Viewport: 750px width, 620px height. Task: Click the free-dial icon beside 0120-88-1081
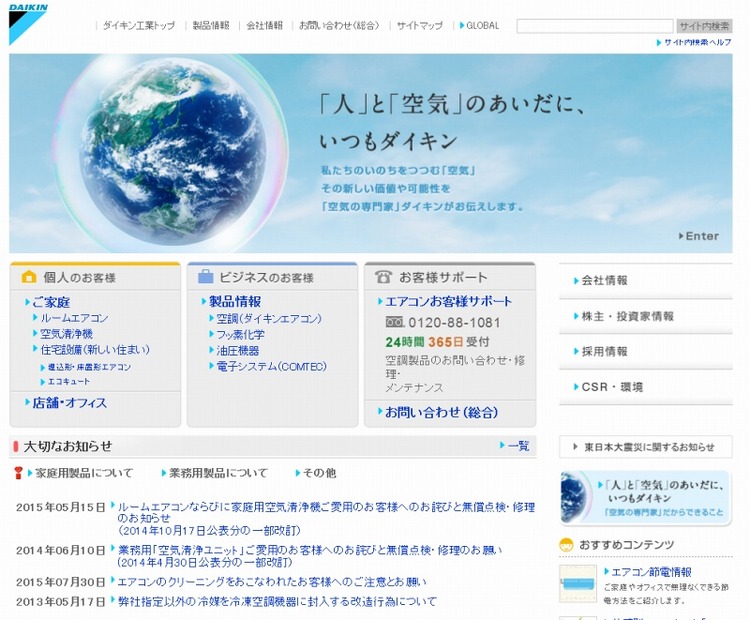(395, 322)
